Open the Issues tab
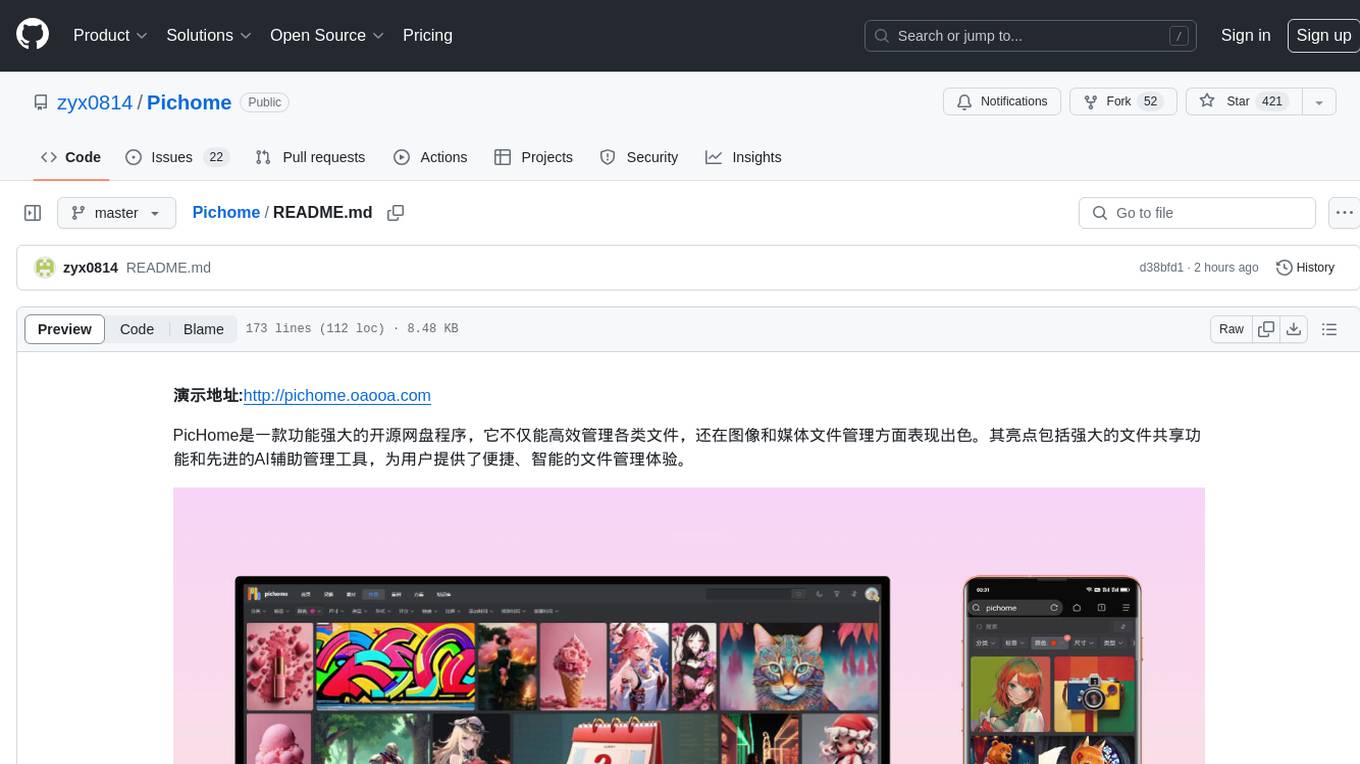Screen dimensions: 1360x764 pyautogui.click(x=176, y=157)
